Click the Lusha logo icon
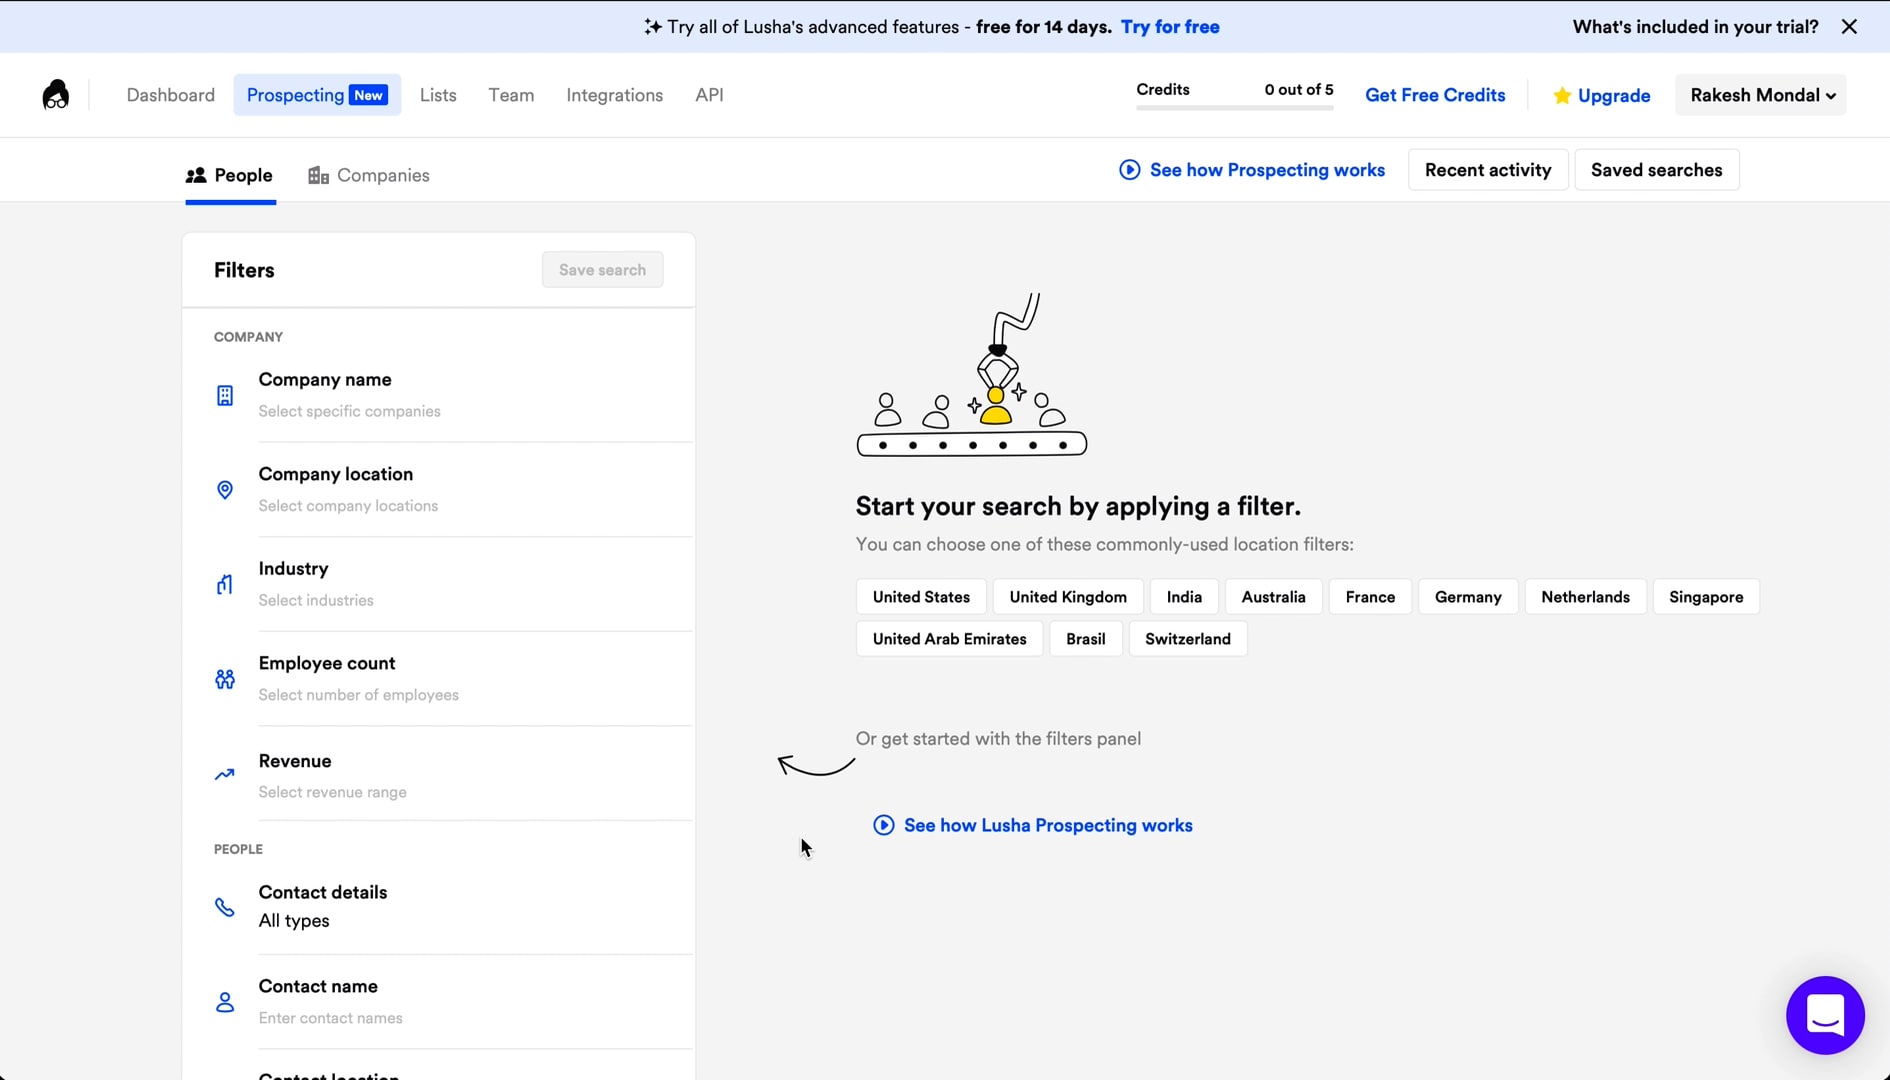 tap(56, 95)
